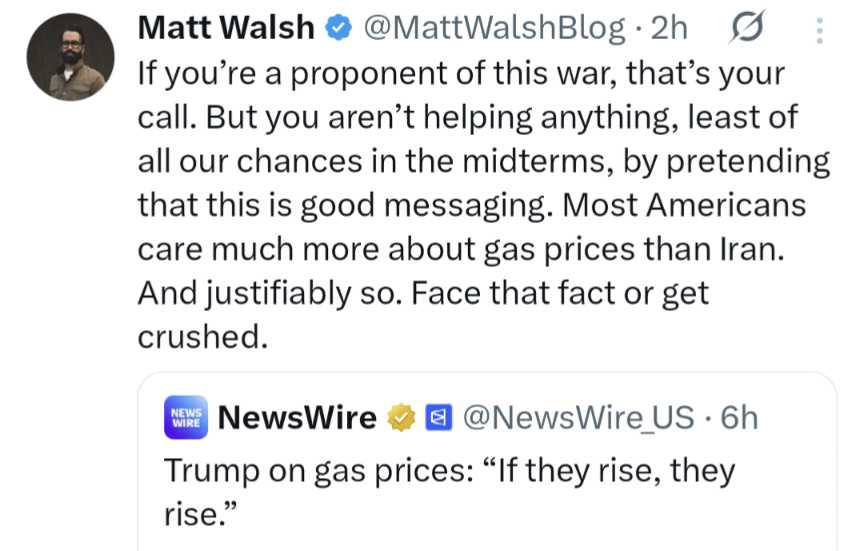Open the three-dot more options menu
864x551 pixels.
pyautogui.click(x=819, y=30)
